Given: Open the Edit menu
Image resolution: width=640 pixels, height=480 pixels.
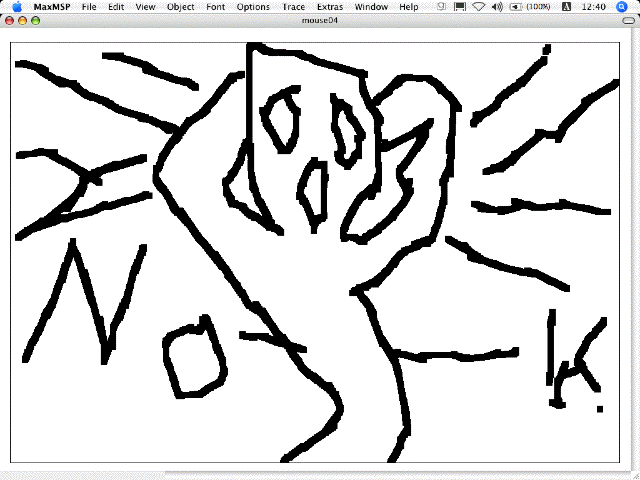Looking at the screenshot, I should pos(116,7).
